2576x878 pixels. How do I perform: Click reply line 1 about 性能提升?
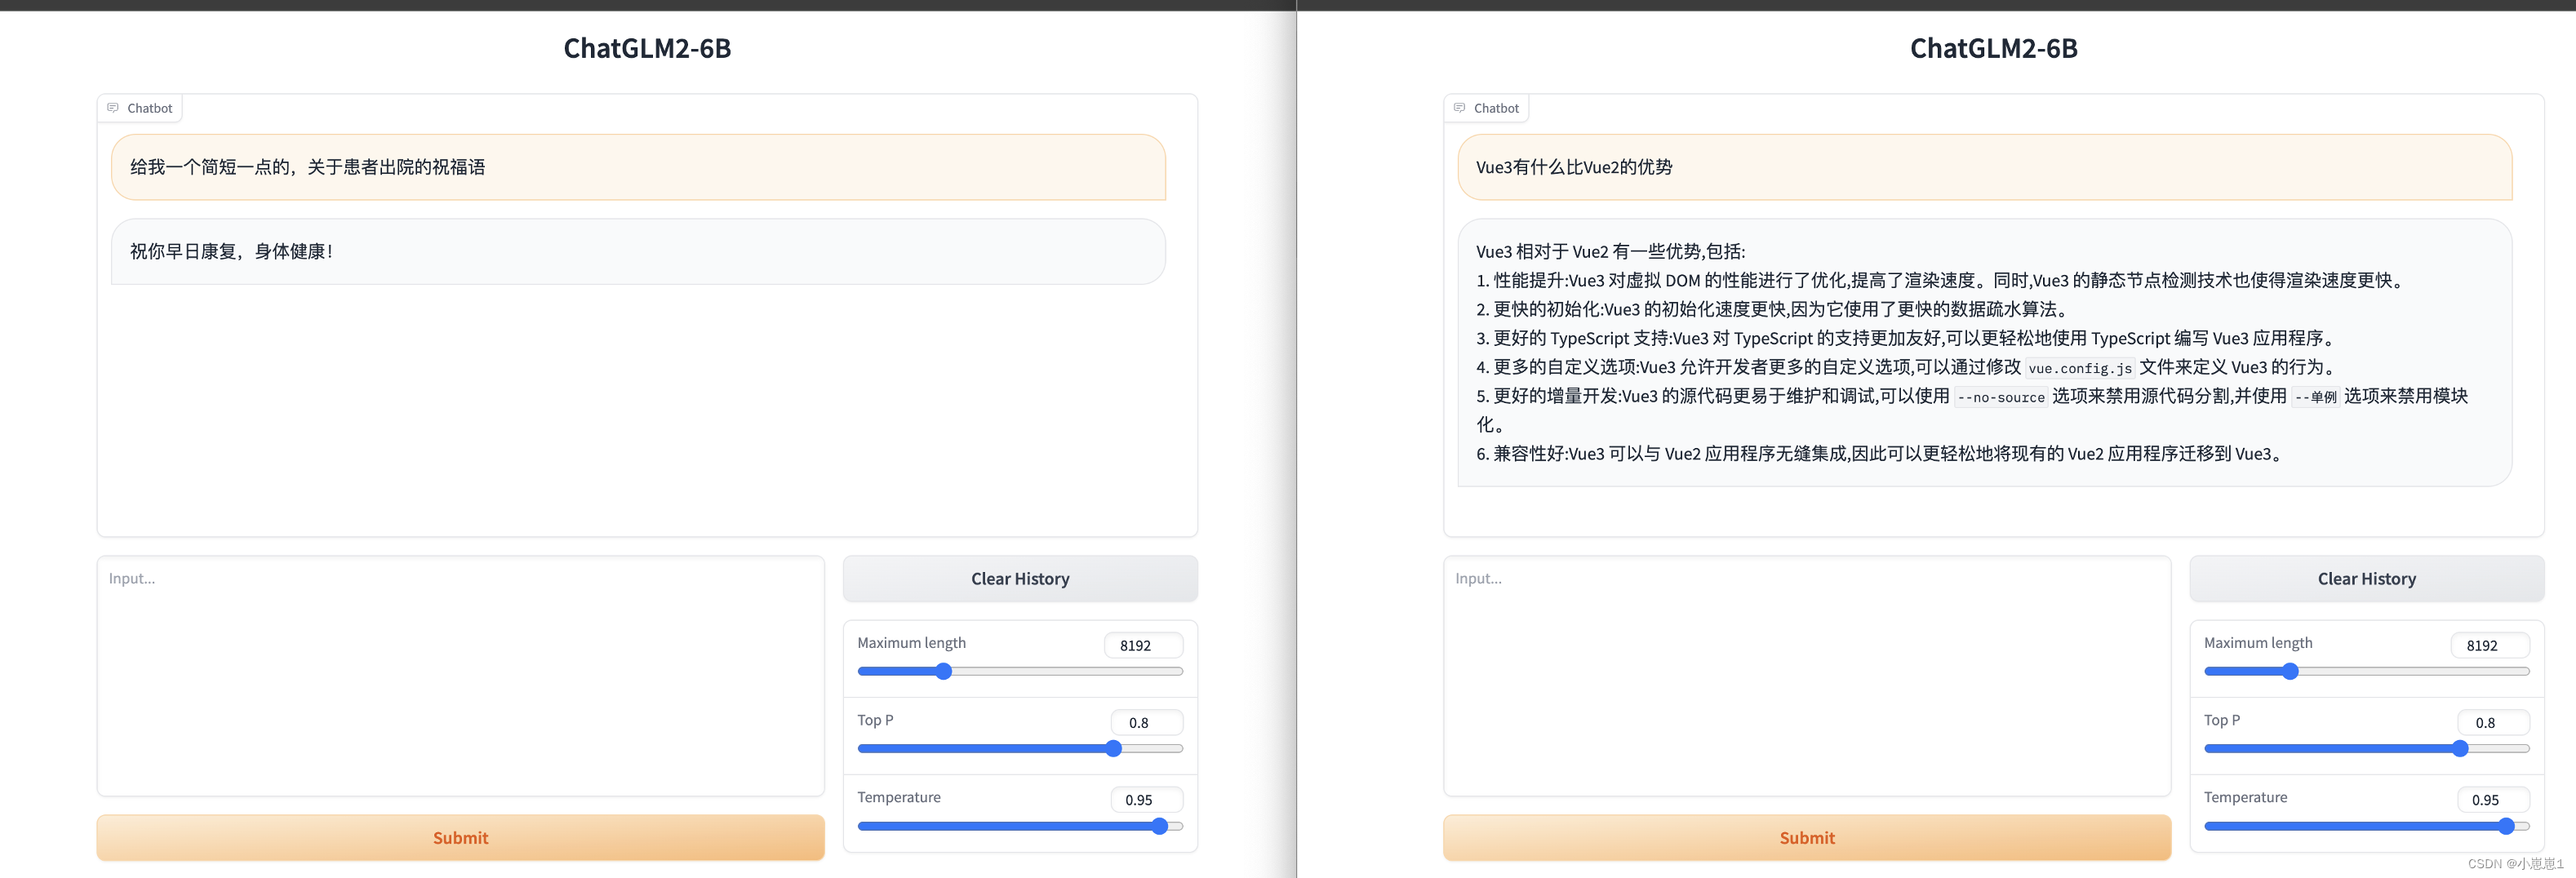click(x=1941, y=280)
